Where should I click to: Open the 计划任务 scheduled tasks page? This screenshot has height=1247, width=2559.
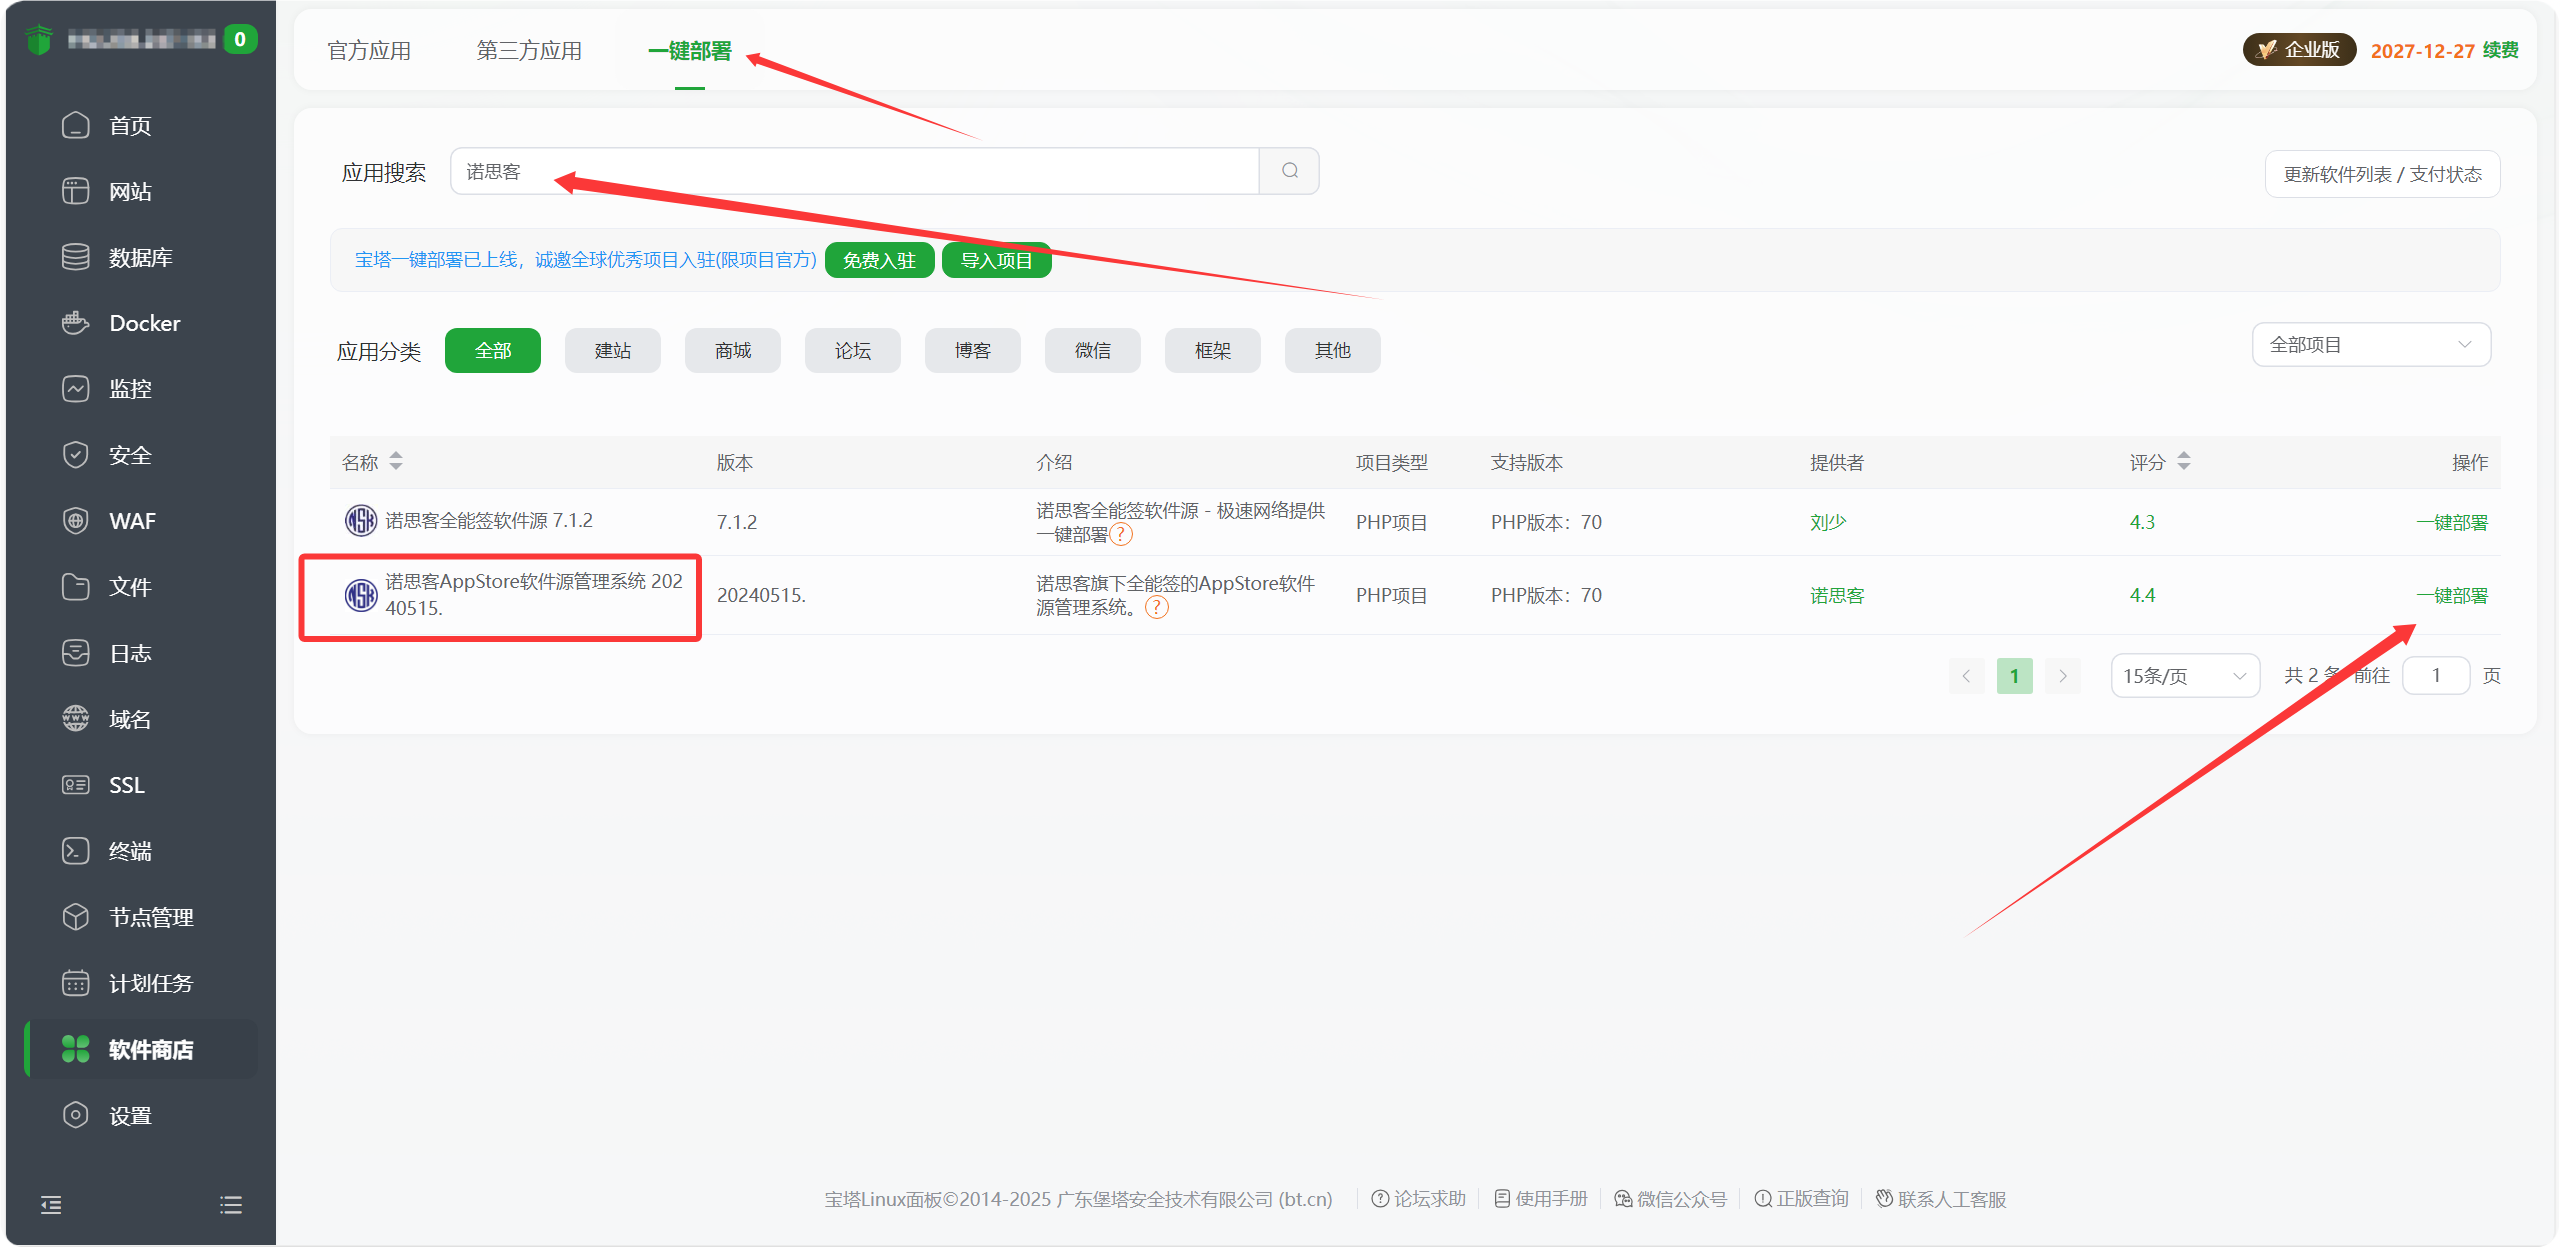149,982
